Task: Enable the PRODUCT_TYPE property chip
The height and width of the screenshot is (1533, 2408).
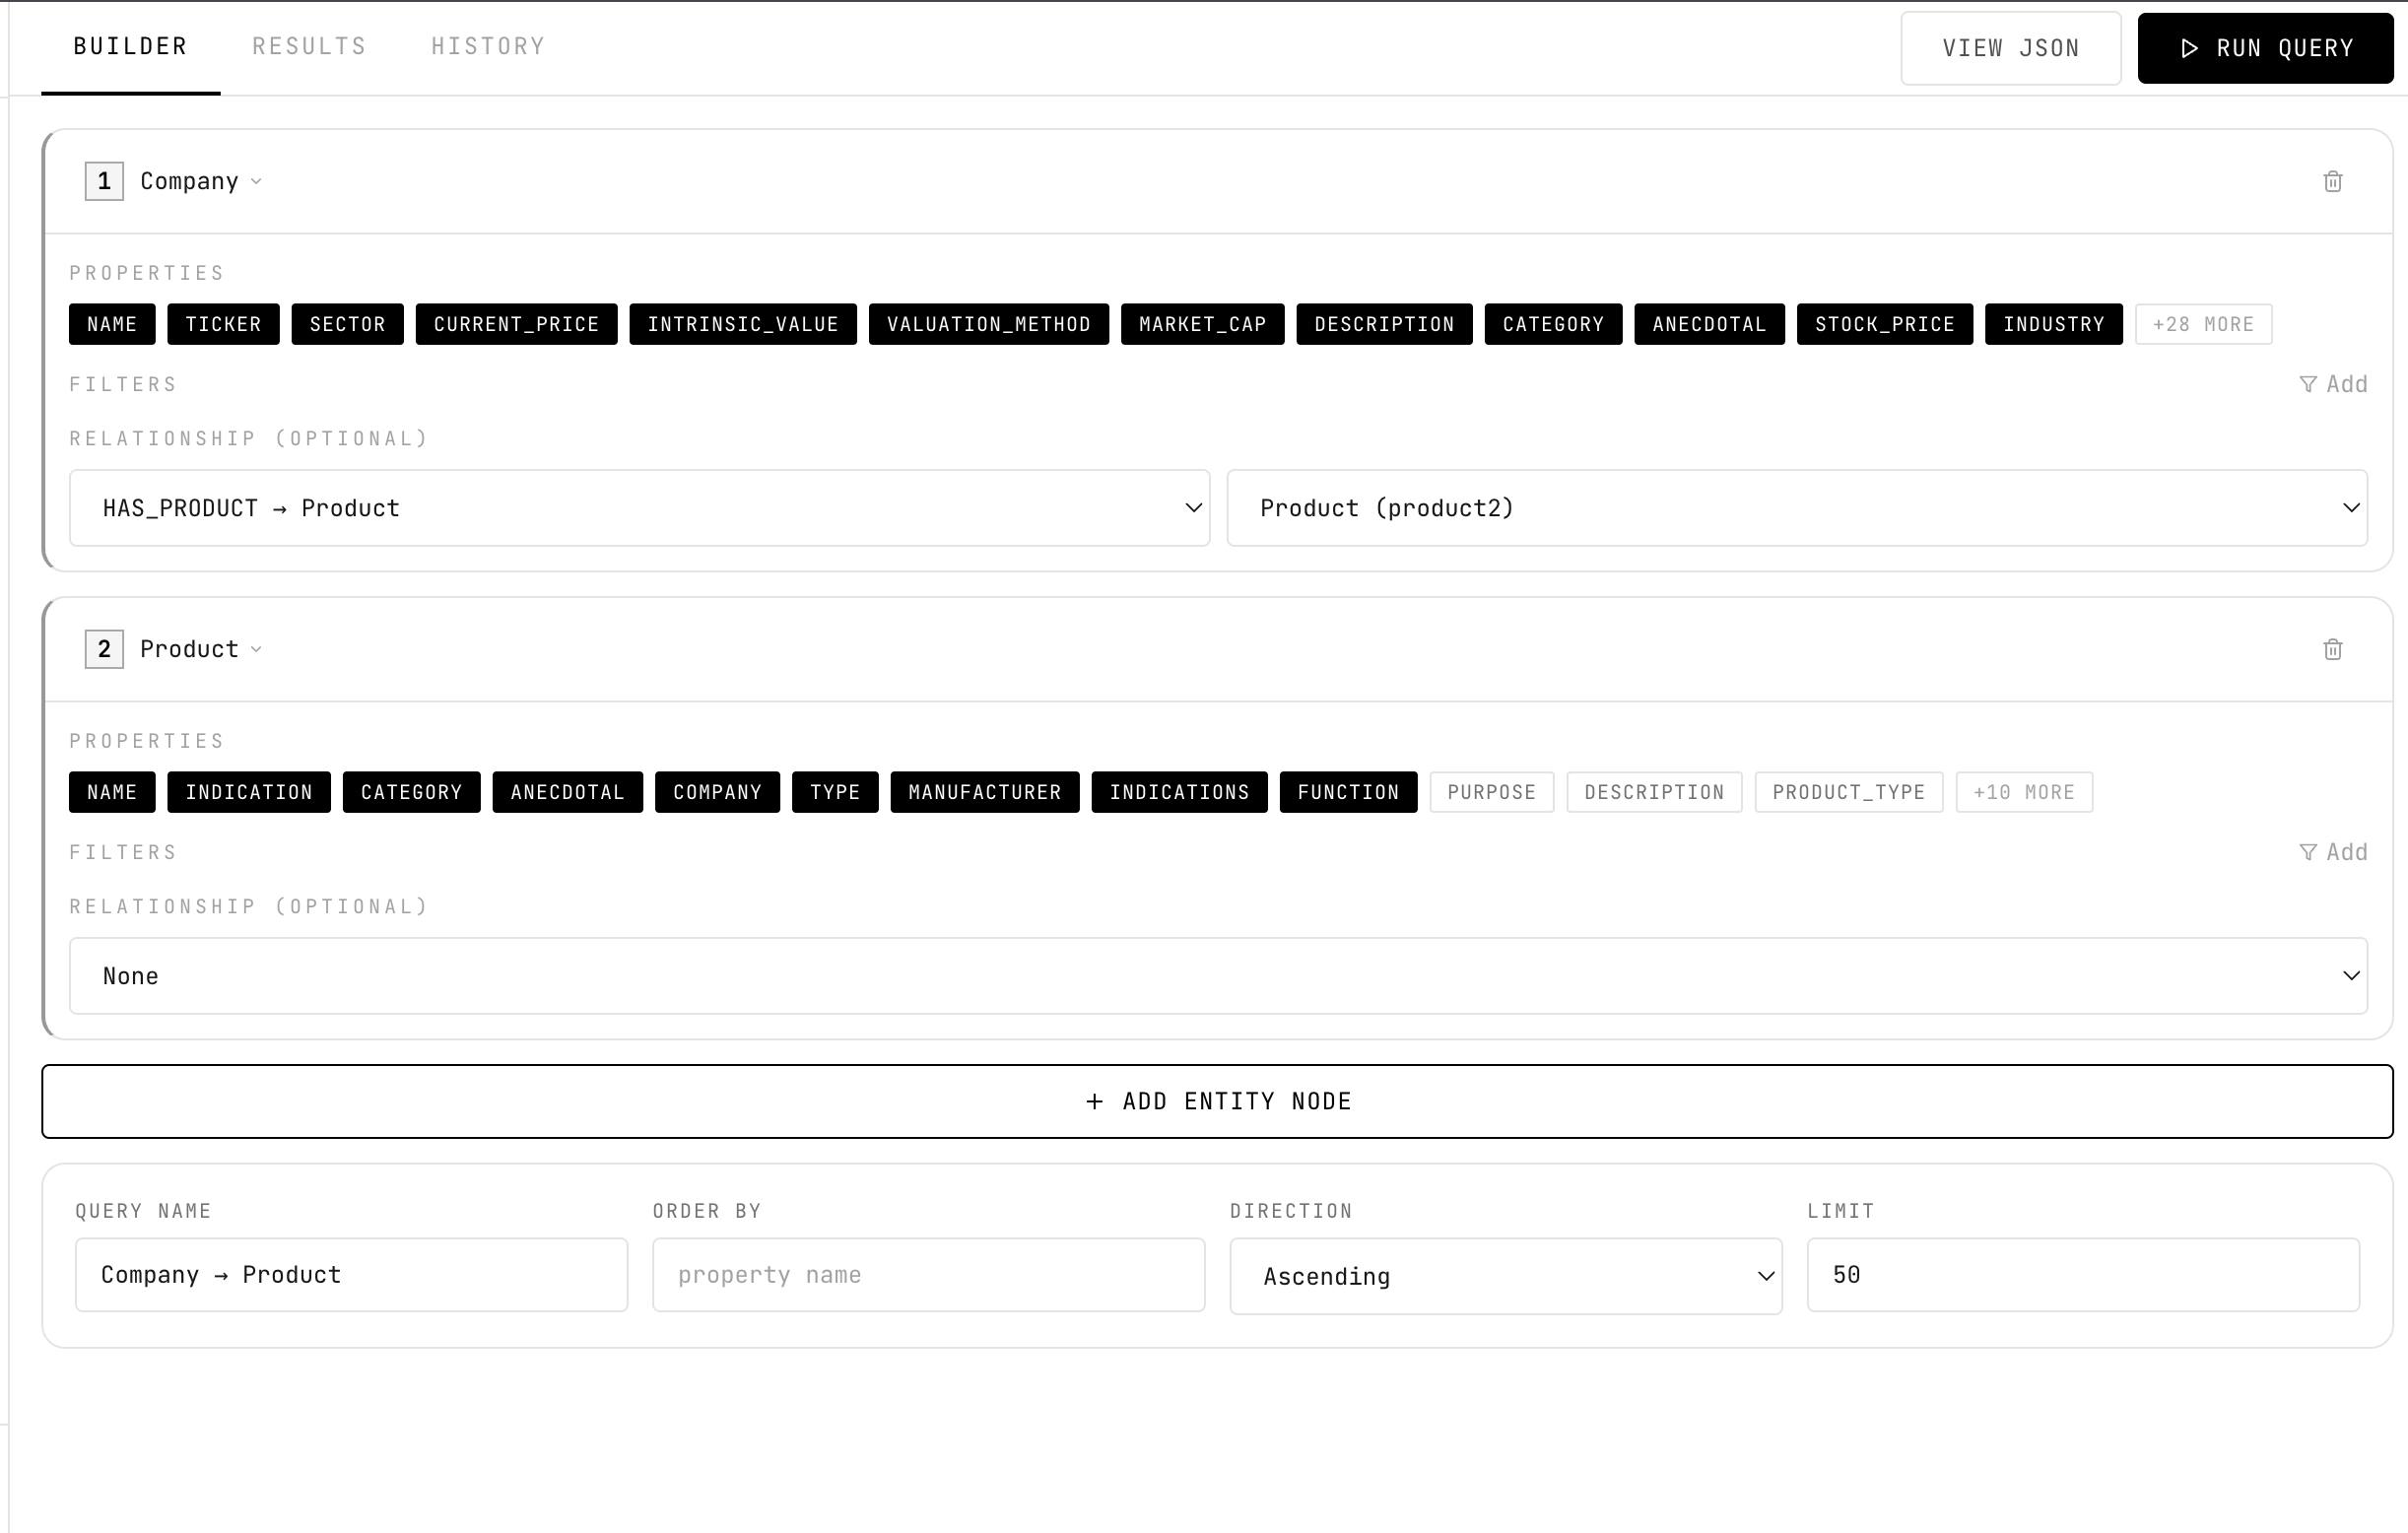Action: [x=1848, y=792]
